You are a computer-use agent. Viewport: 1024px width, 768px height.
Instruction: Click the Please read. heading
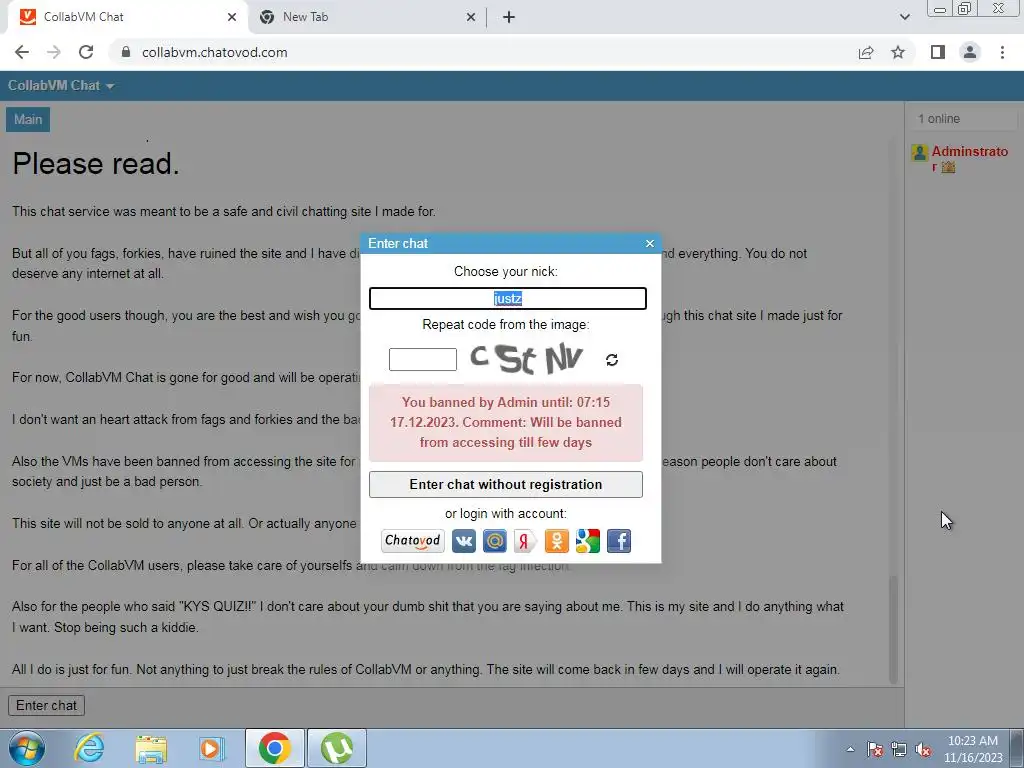(x=95, y=163)
